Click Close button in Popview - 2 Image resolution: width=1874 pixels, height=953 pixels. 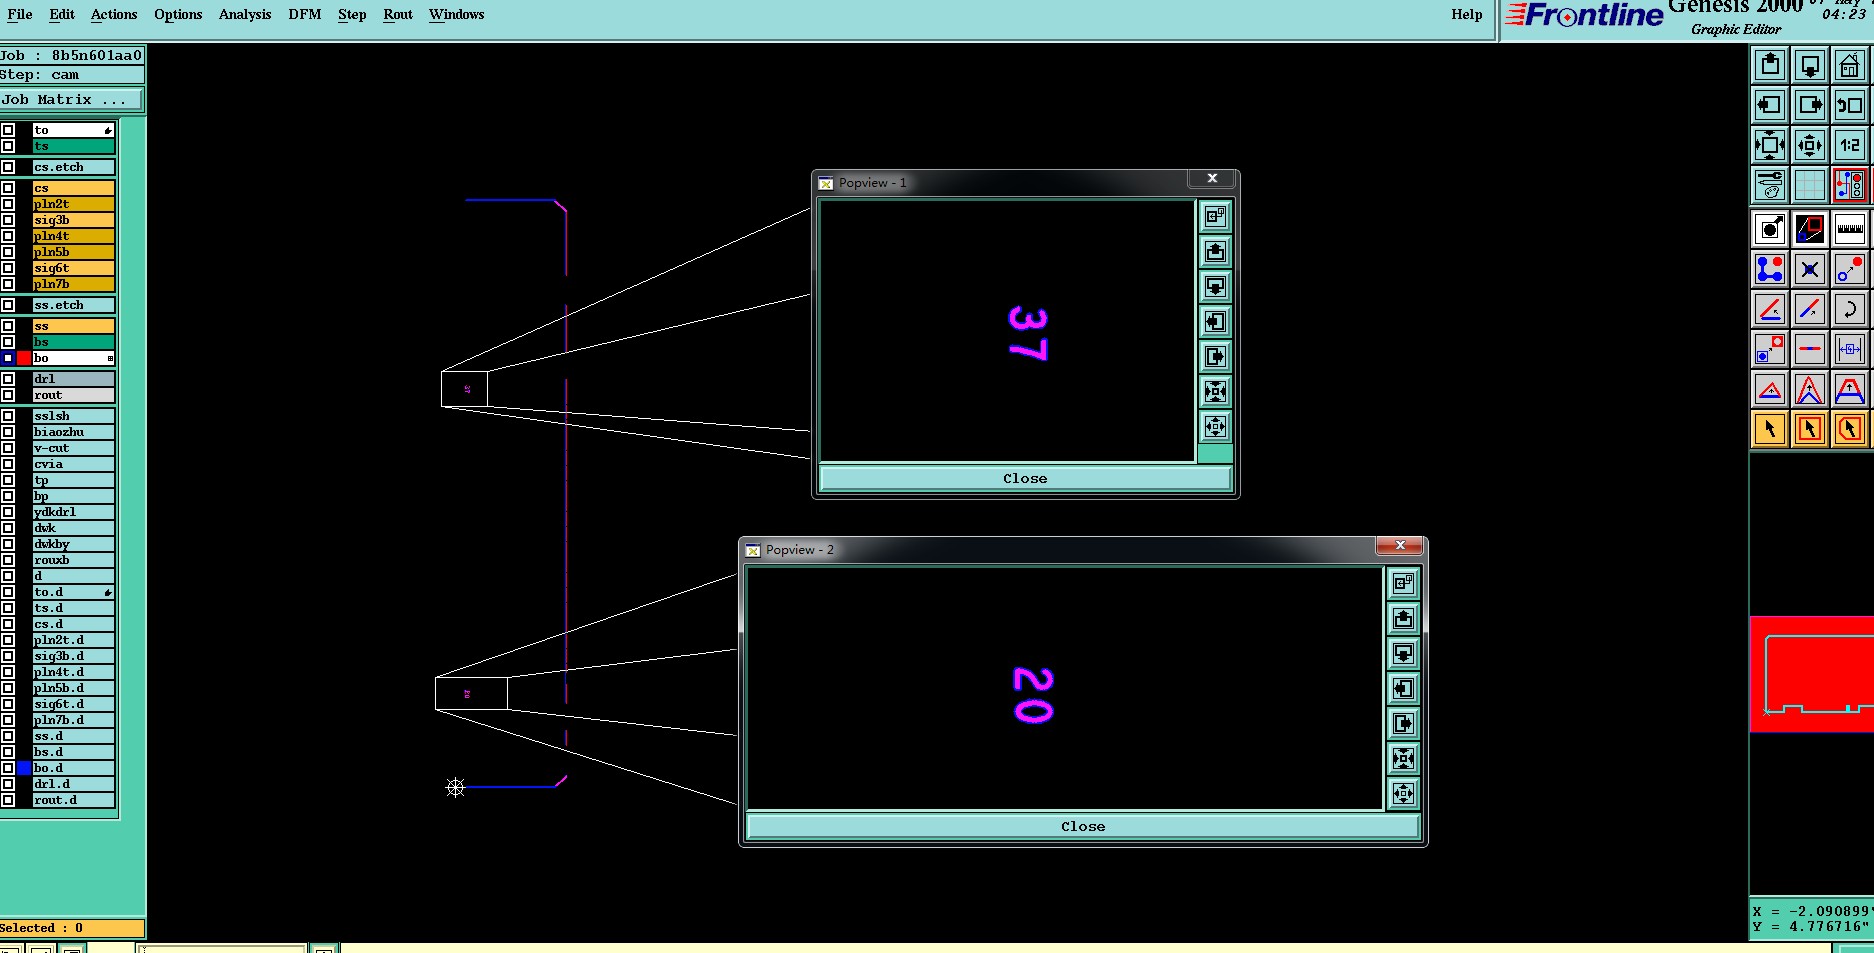1083,827
